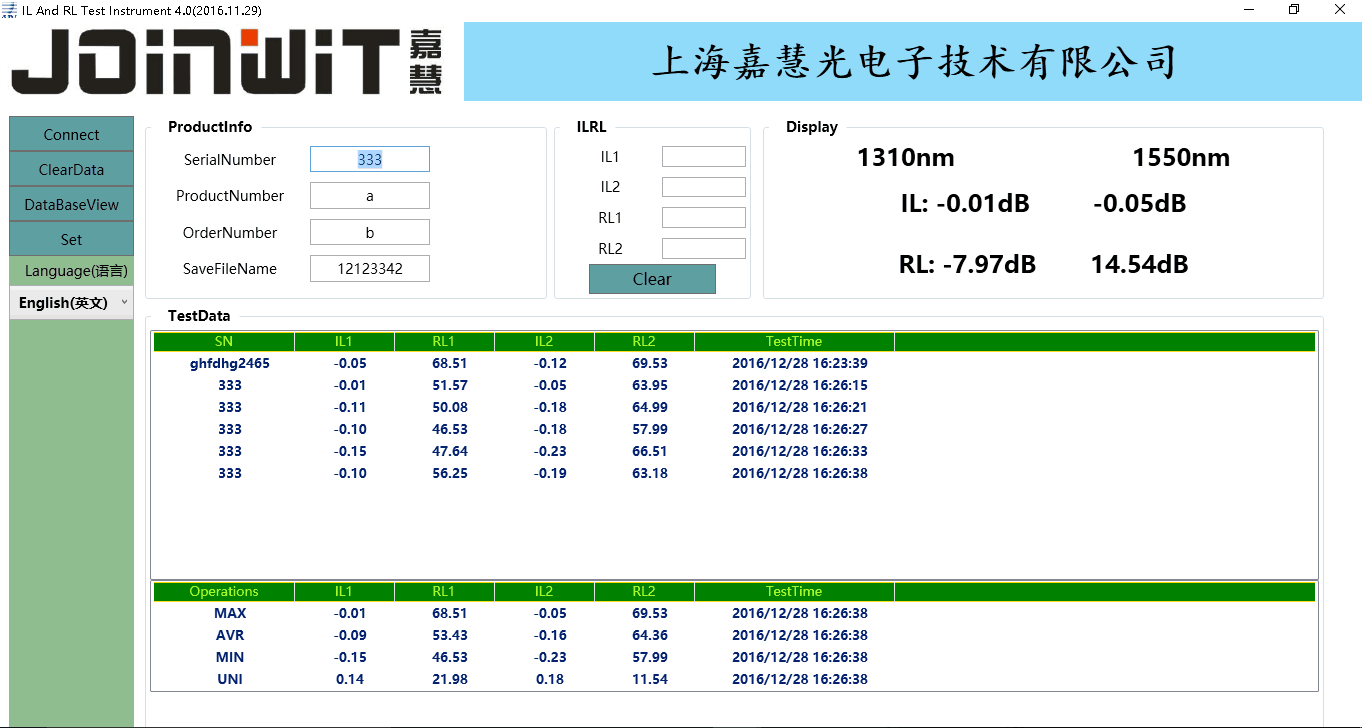
Task: Click the SerialNumber input field
Action: pyautogui.click(x=369, y=159)
